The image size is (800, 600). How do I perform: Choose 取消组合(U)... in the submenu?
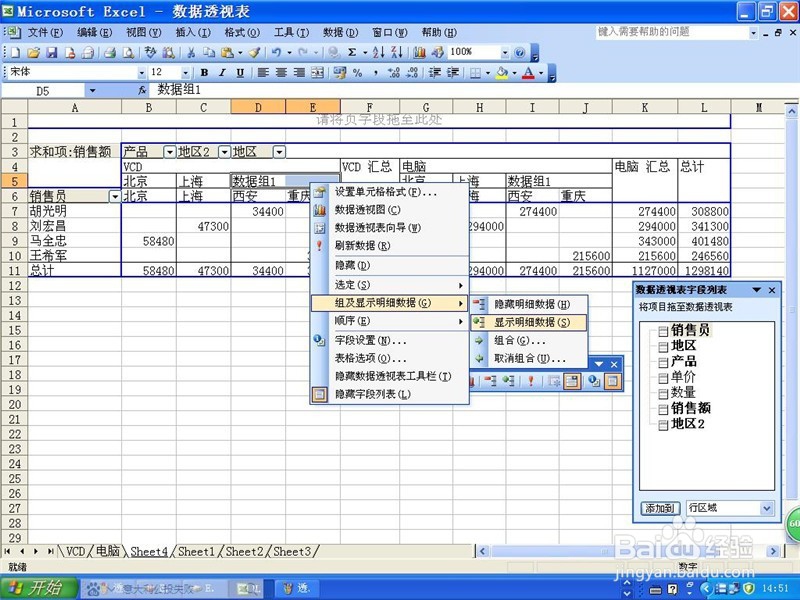coord(529,358)
